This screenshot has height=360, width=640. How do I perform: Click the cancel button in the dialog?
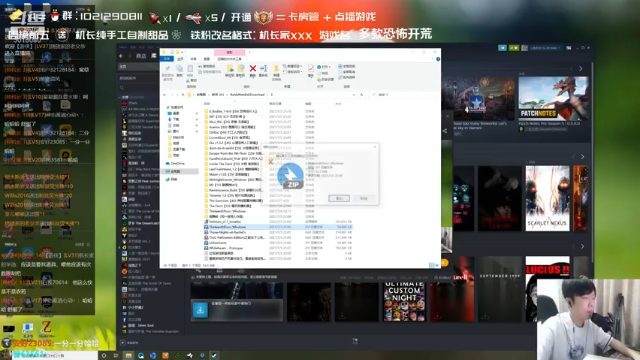364,198
